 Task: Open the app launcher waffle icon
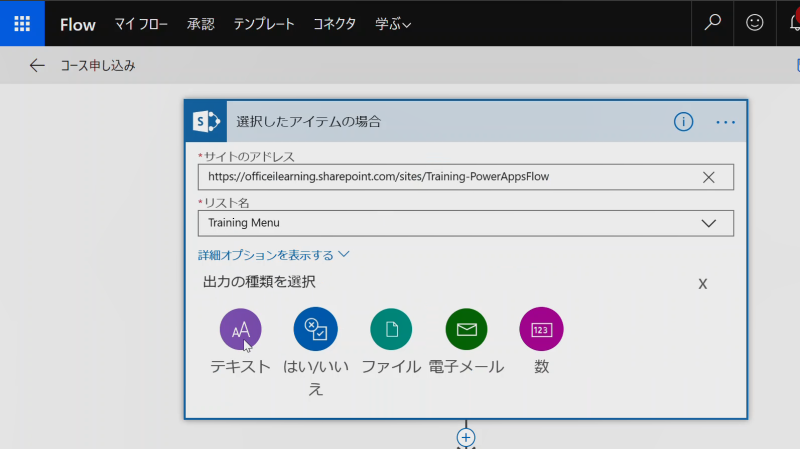point(22,23)
